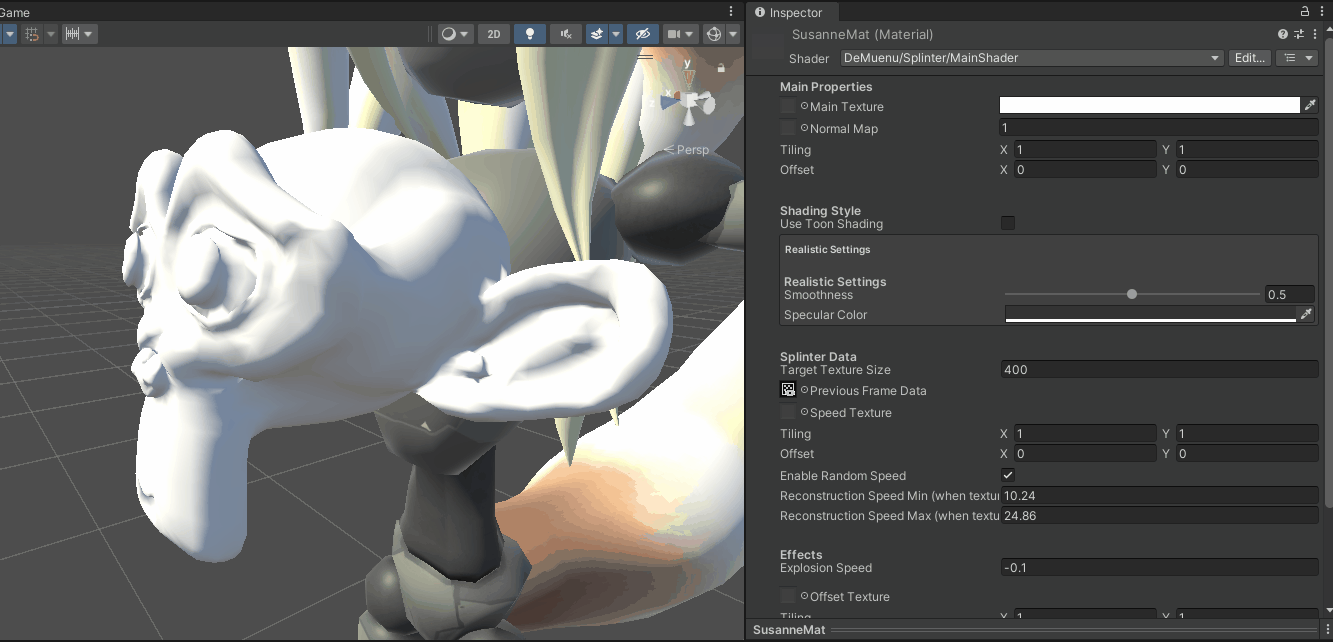1333x642 pixels.
Task: Open Scene view tab kebab menu
Action: tap(731, 11)
